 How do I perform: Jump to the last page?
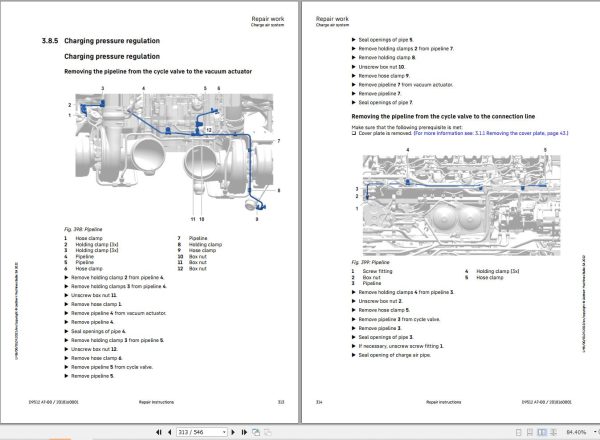(244, 432)
